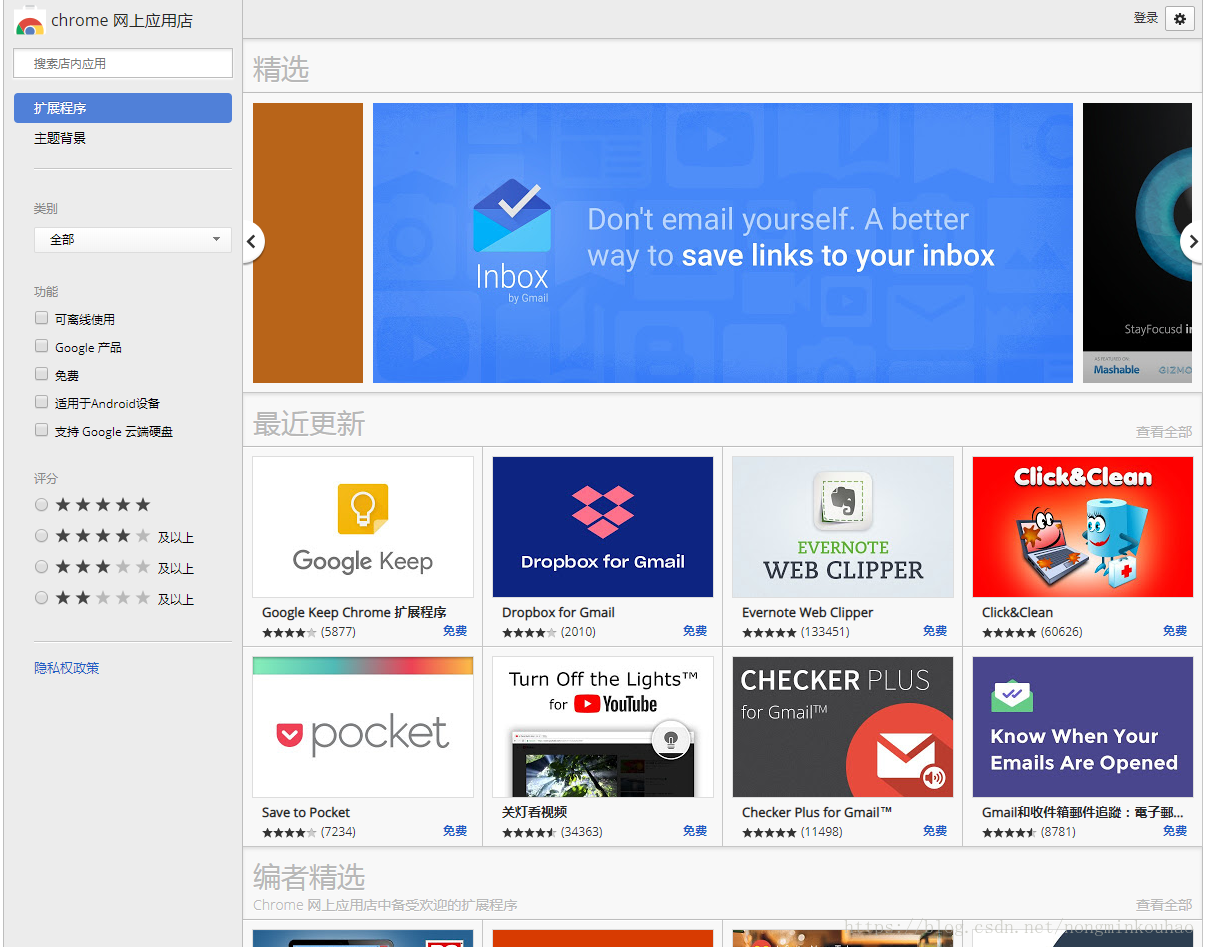Click the 登录 sign-in link
The width and height of the screenshot is (1205, 947).
1146,18
